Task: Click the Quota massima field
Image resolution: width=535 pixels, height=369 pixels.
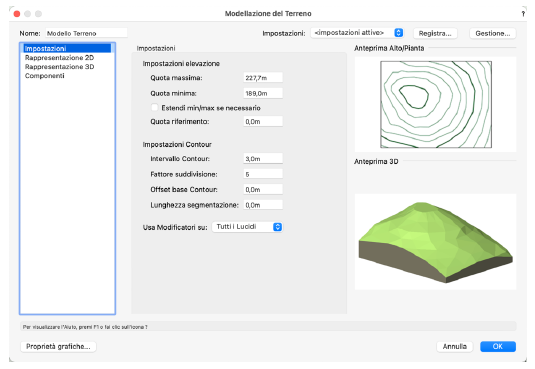Action: point(263,78)
